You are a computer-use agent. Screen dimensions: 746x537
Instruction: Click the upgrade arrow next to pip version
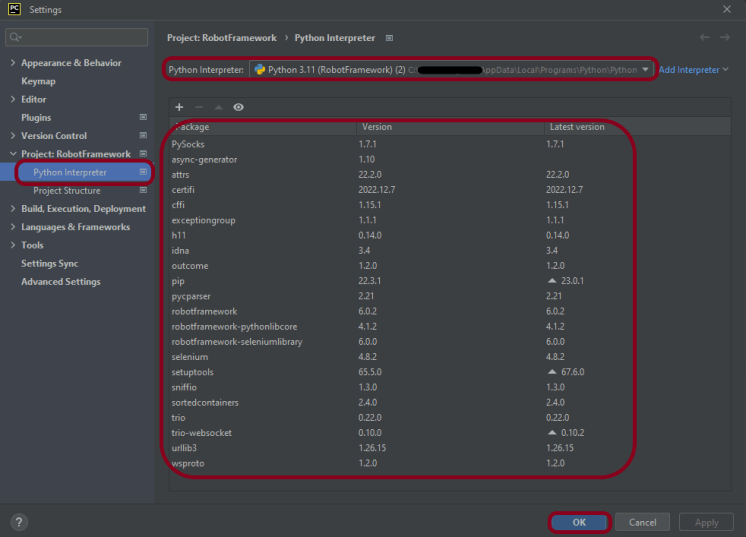[x=553, y=282]
